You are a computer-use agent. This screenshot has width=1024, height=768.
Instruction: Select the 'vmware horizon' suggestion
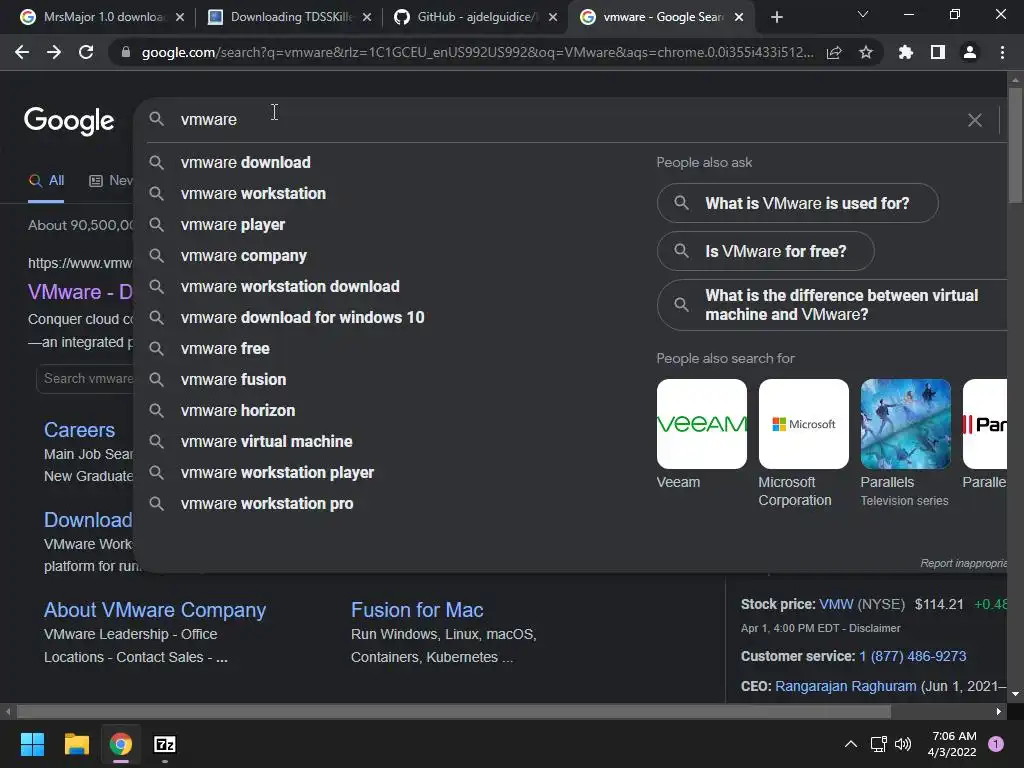pyautogui.click(x=238, y=411)
